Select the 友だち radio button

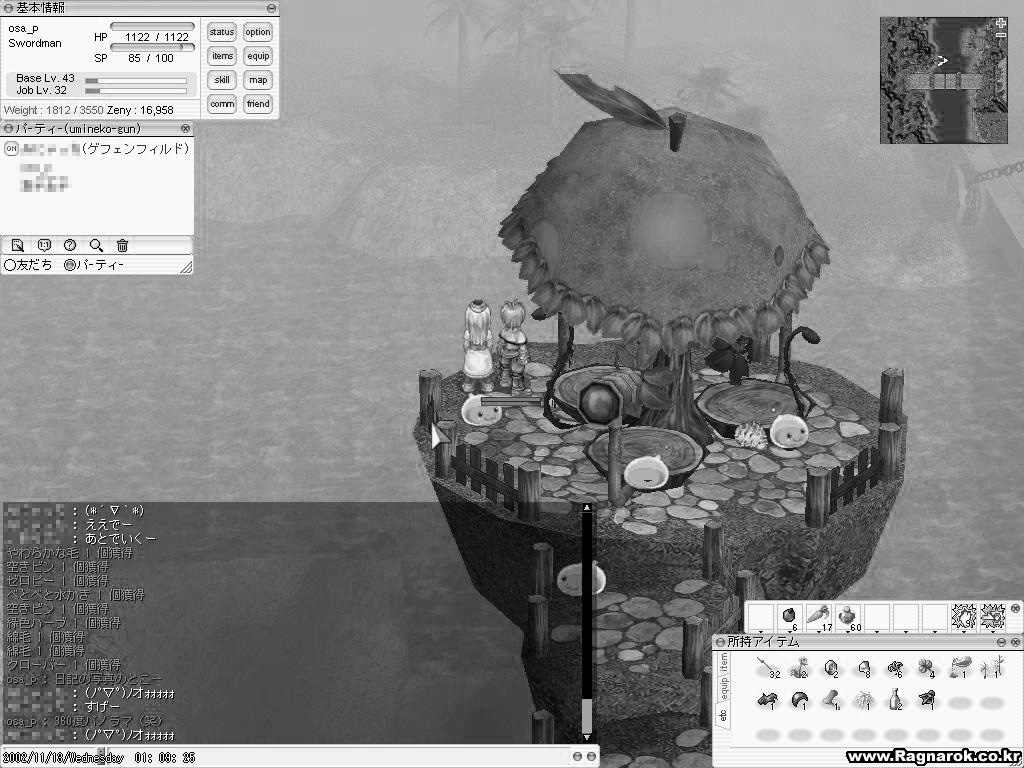pyautogui.click(x=10, y=265)
